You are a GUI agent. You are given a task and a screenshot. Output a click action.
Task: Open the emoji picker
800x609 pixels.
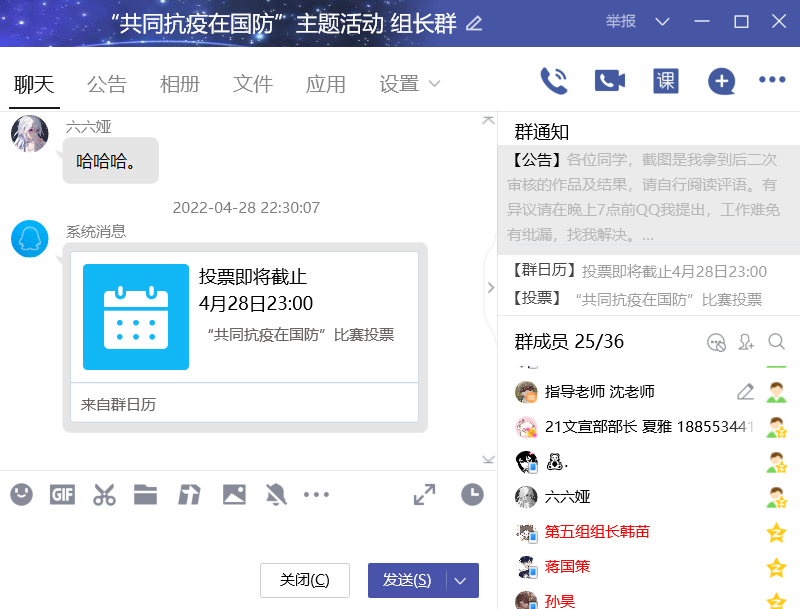[x=21, y=493]
